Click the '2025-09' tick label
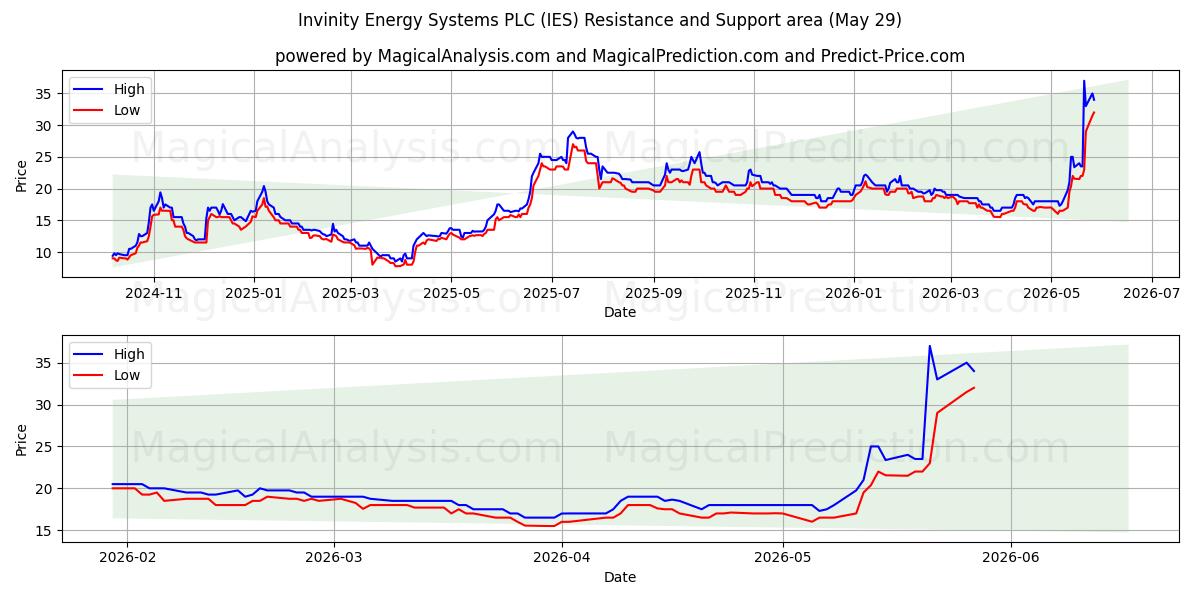Viewport: 1200px width, 600px height. pos(654,293)
